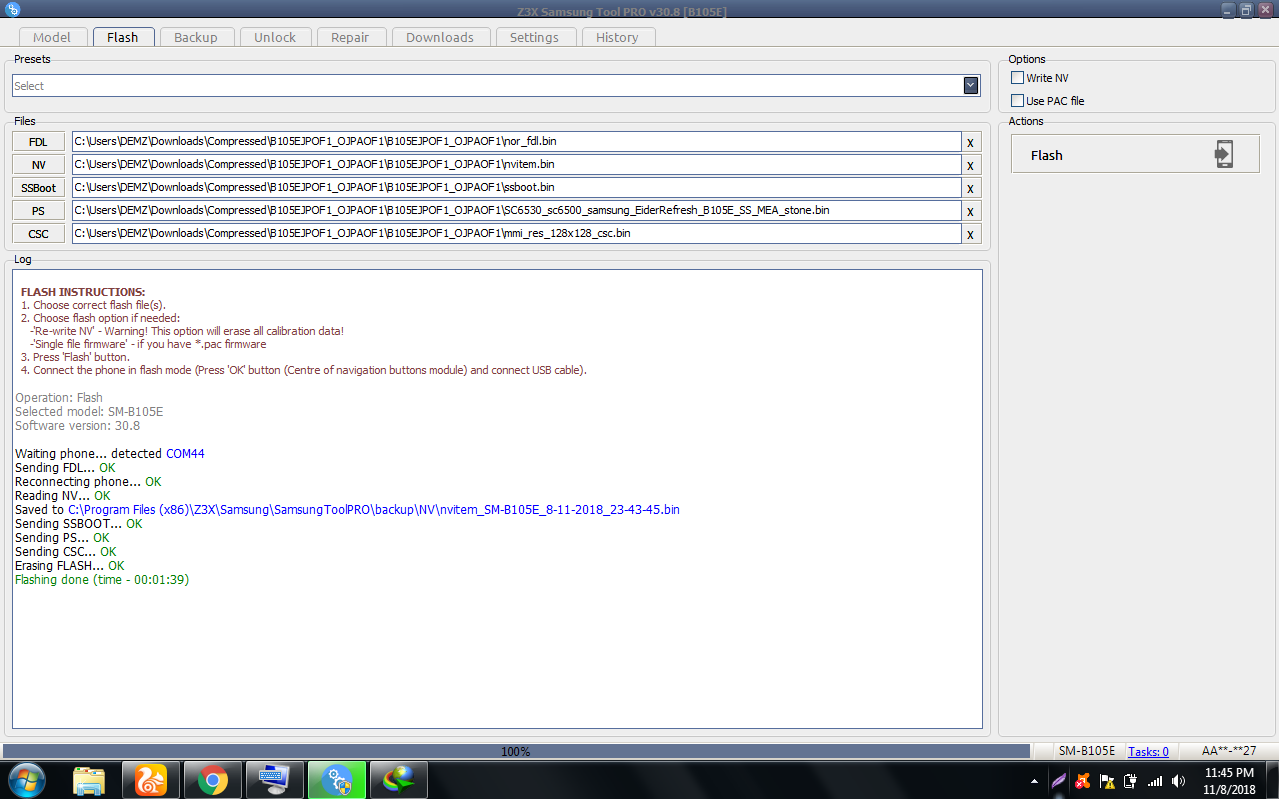This screenshot has height=799, width=1279.
Task: Click the Z3X app icon in title bar
Action: pos(13,10)
